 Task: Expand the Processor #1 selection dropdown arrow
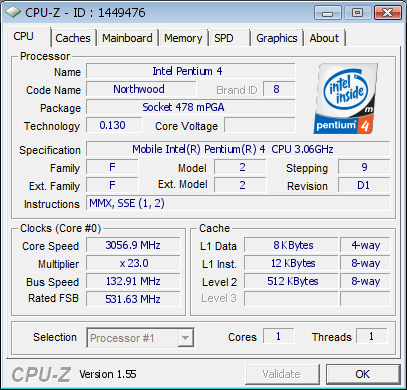click(185, 338)
